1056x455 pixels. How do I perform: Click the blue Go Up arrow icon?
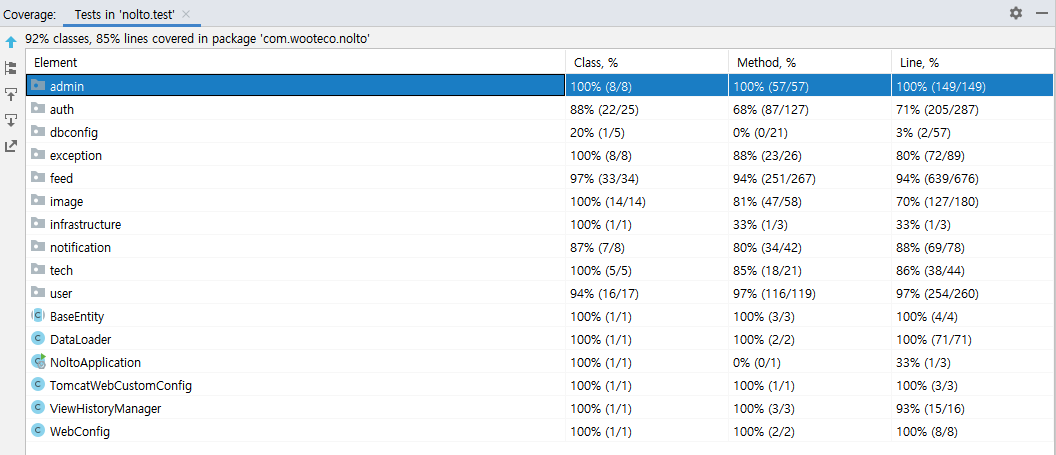pos(11,42)
